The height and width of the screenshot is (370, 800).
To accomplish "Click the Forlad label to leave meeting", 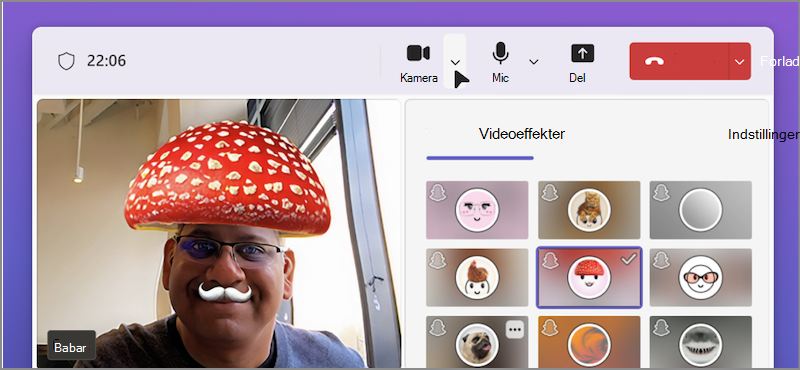I will tap(780, 61).
